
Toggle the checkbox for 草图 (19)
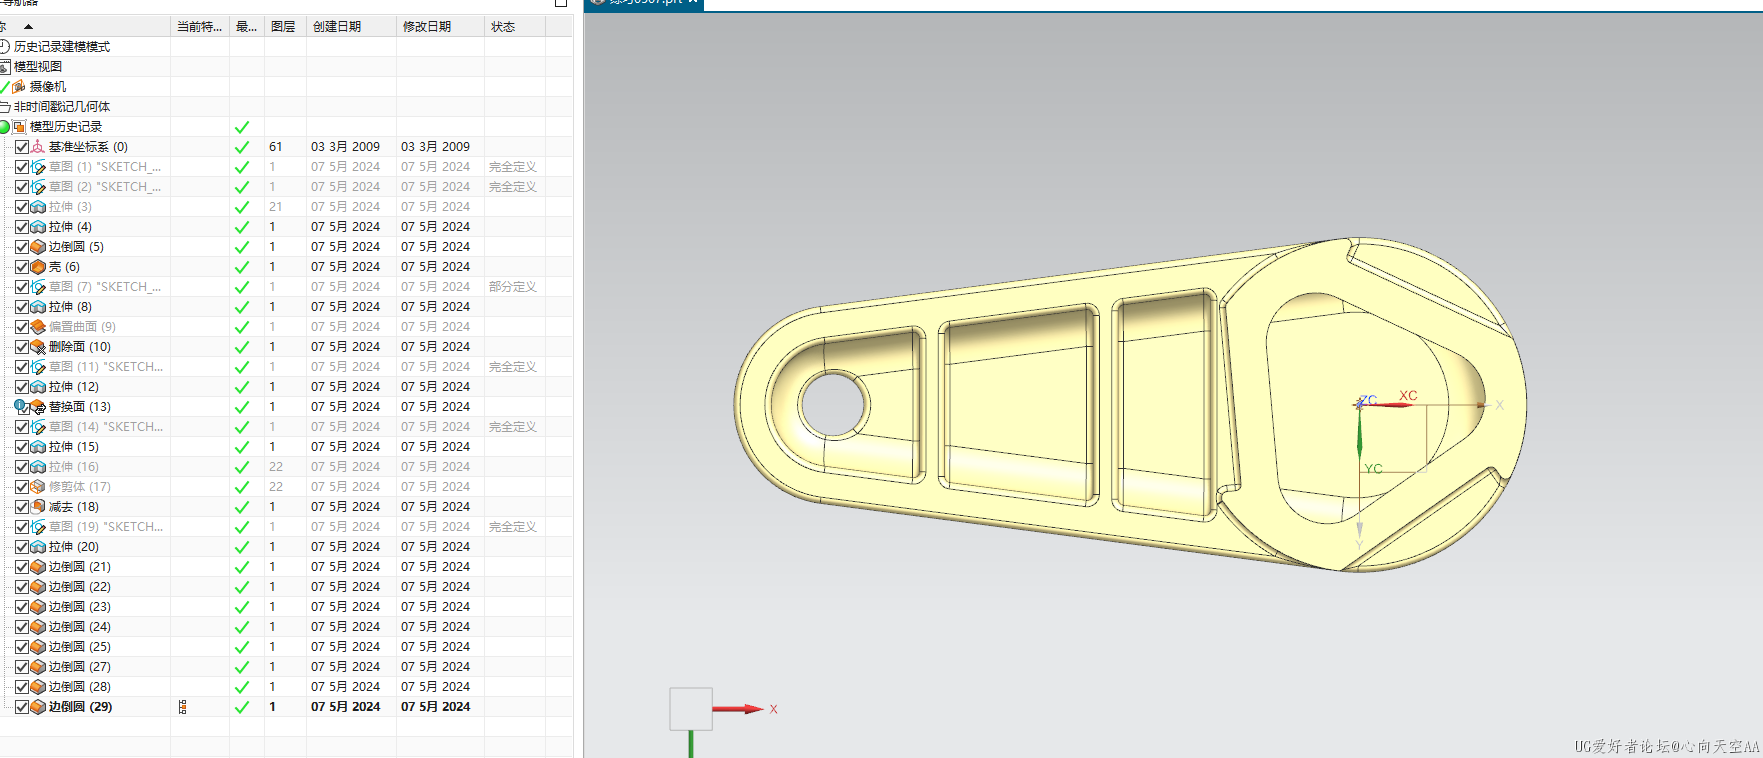[x=22, y=527]
